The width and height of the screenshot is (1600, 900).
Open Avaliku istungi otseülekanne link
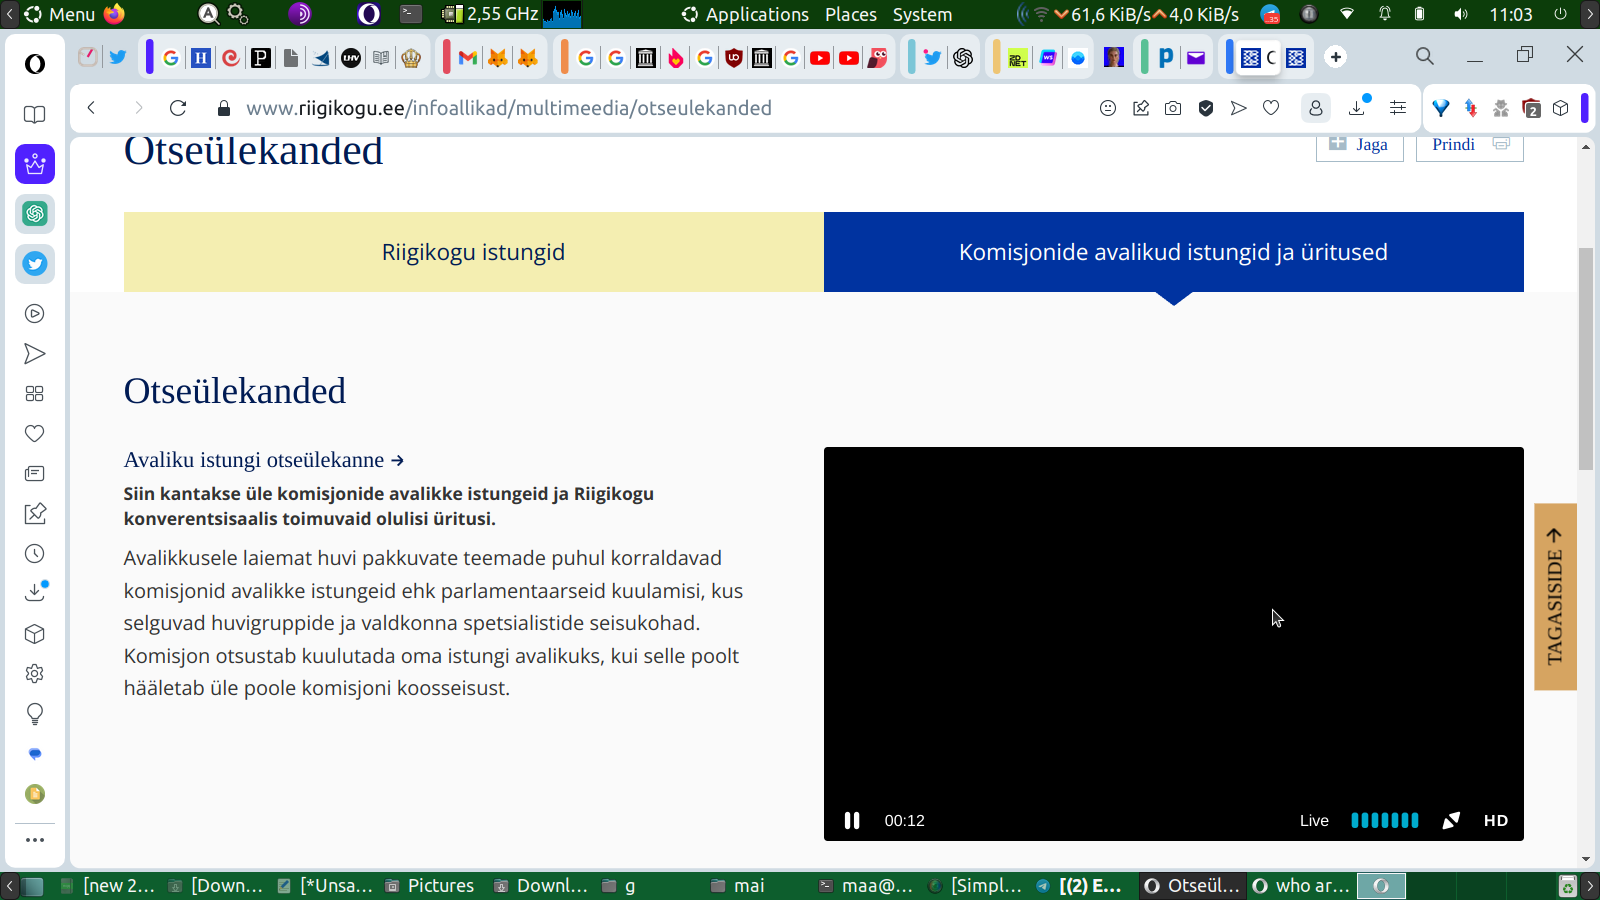tap(263, 460)
